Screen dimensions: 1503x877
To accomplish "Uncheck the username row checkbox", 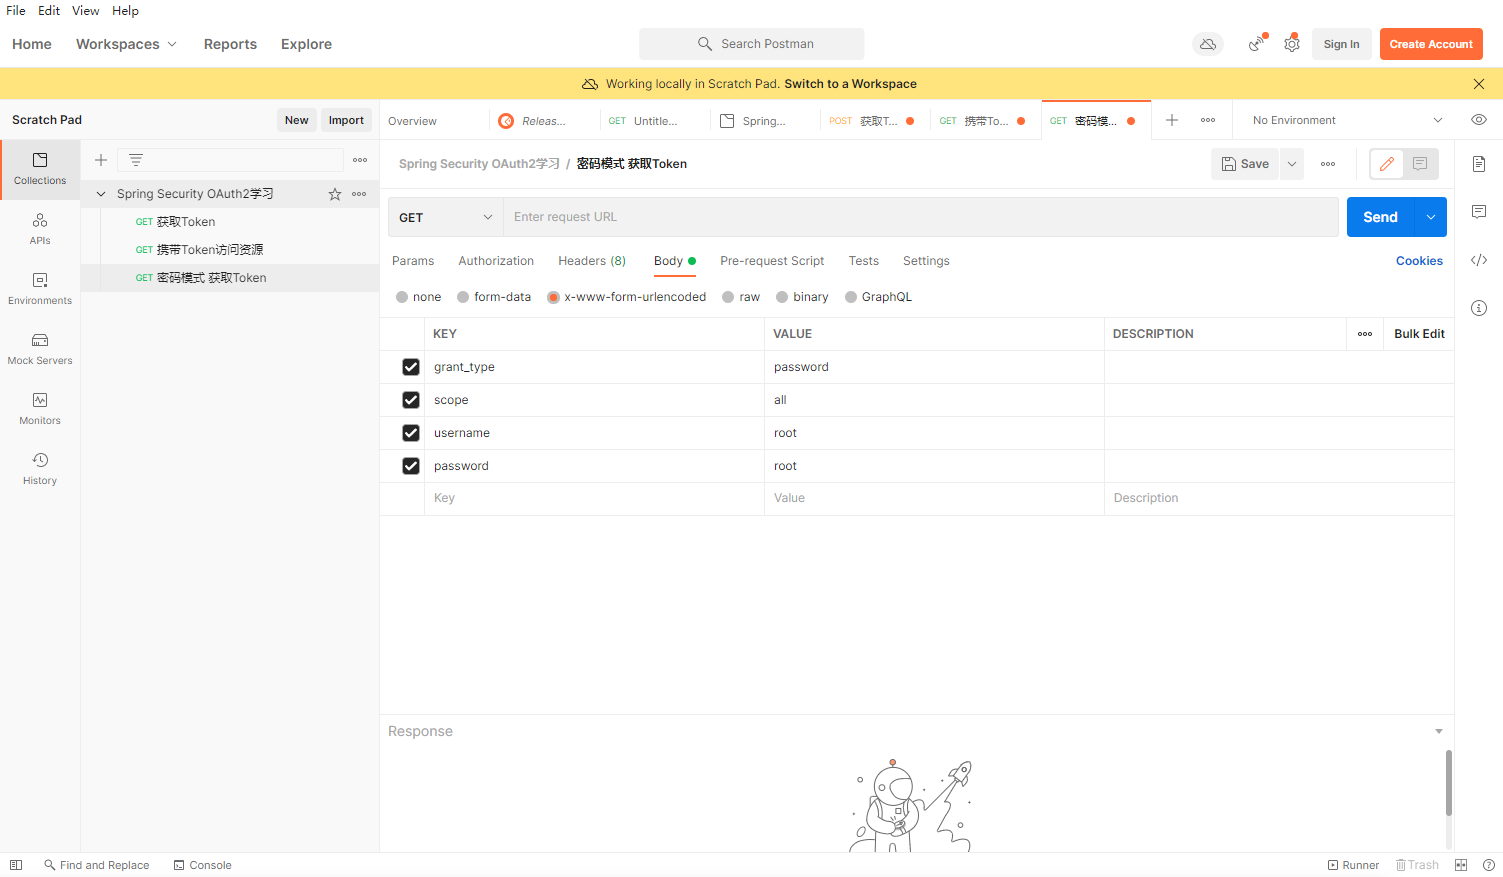I will click(411, 433).
